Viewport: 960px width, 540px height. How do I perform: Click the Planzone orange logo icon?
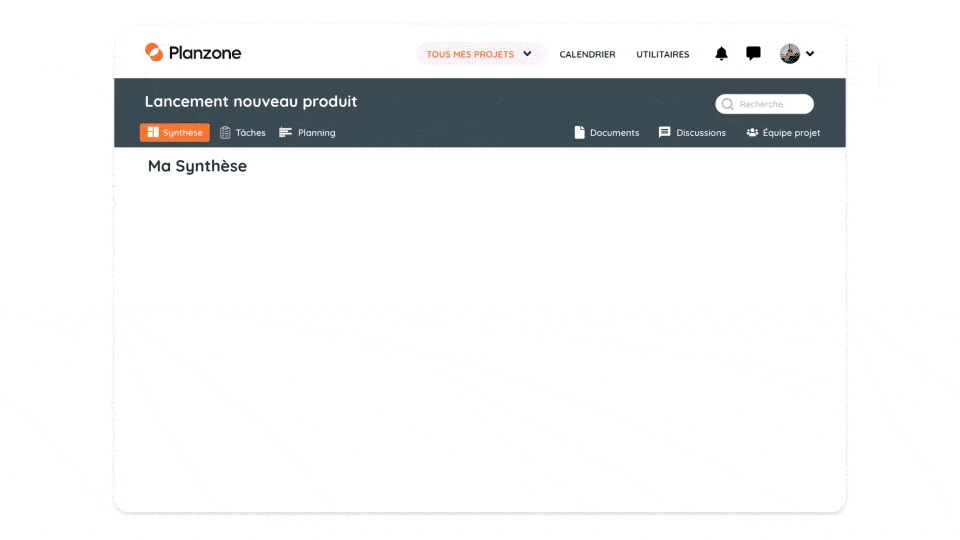click(154, 52)
